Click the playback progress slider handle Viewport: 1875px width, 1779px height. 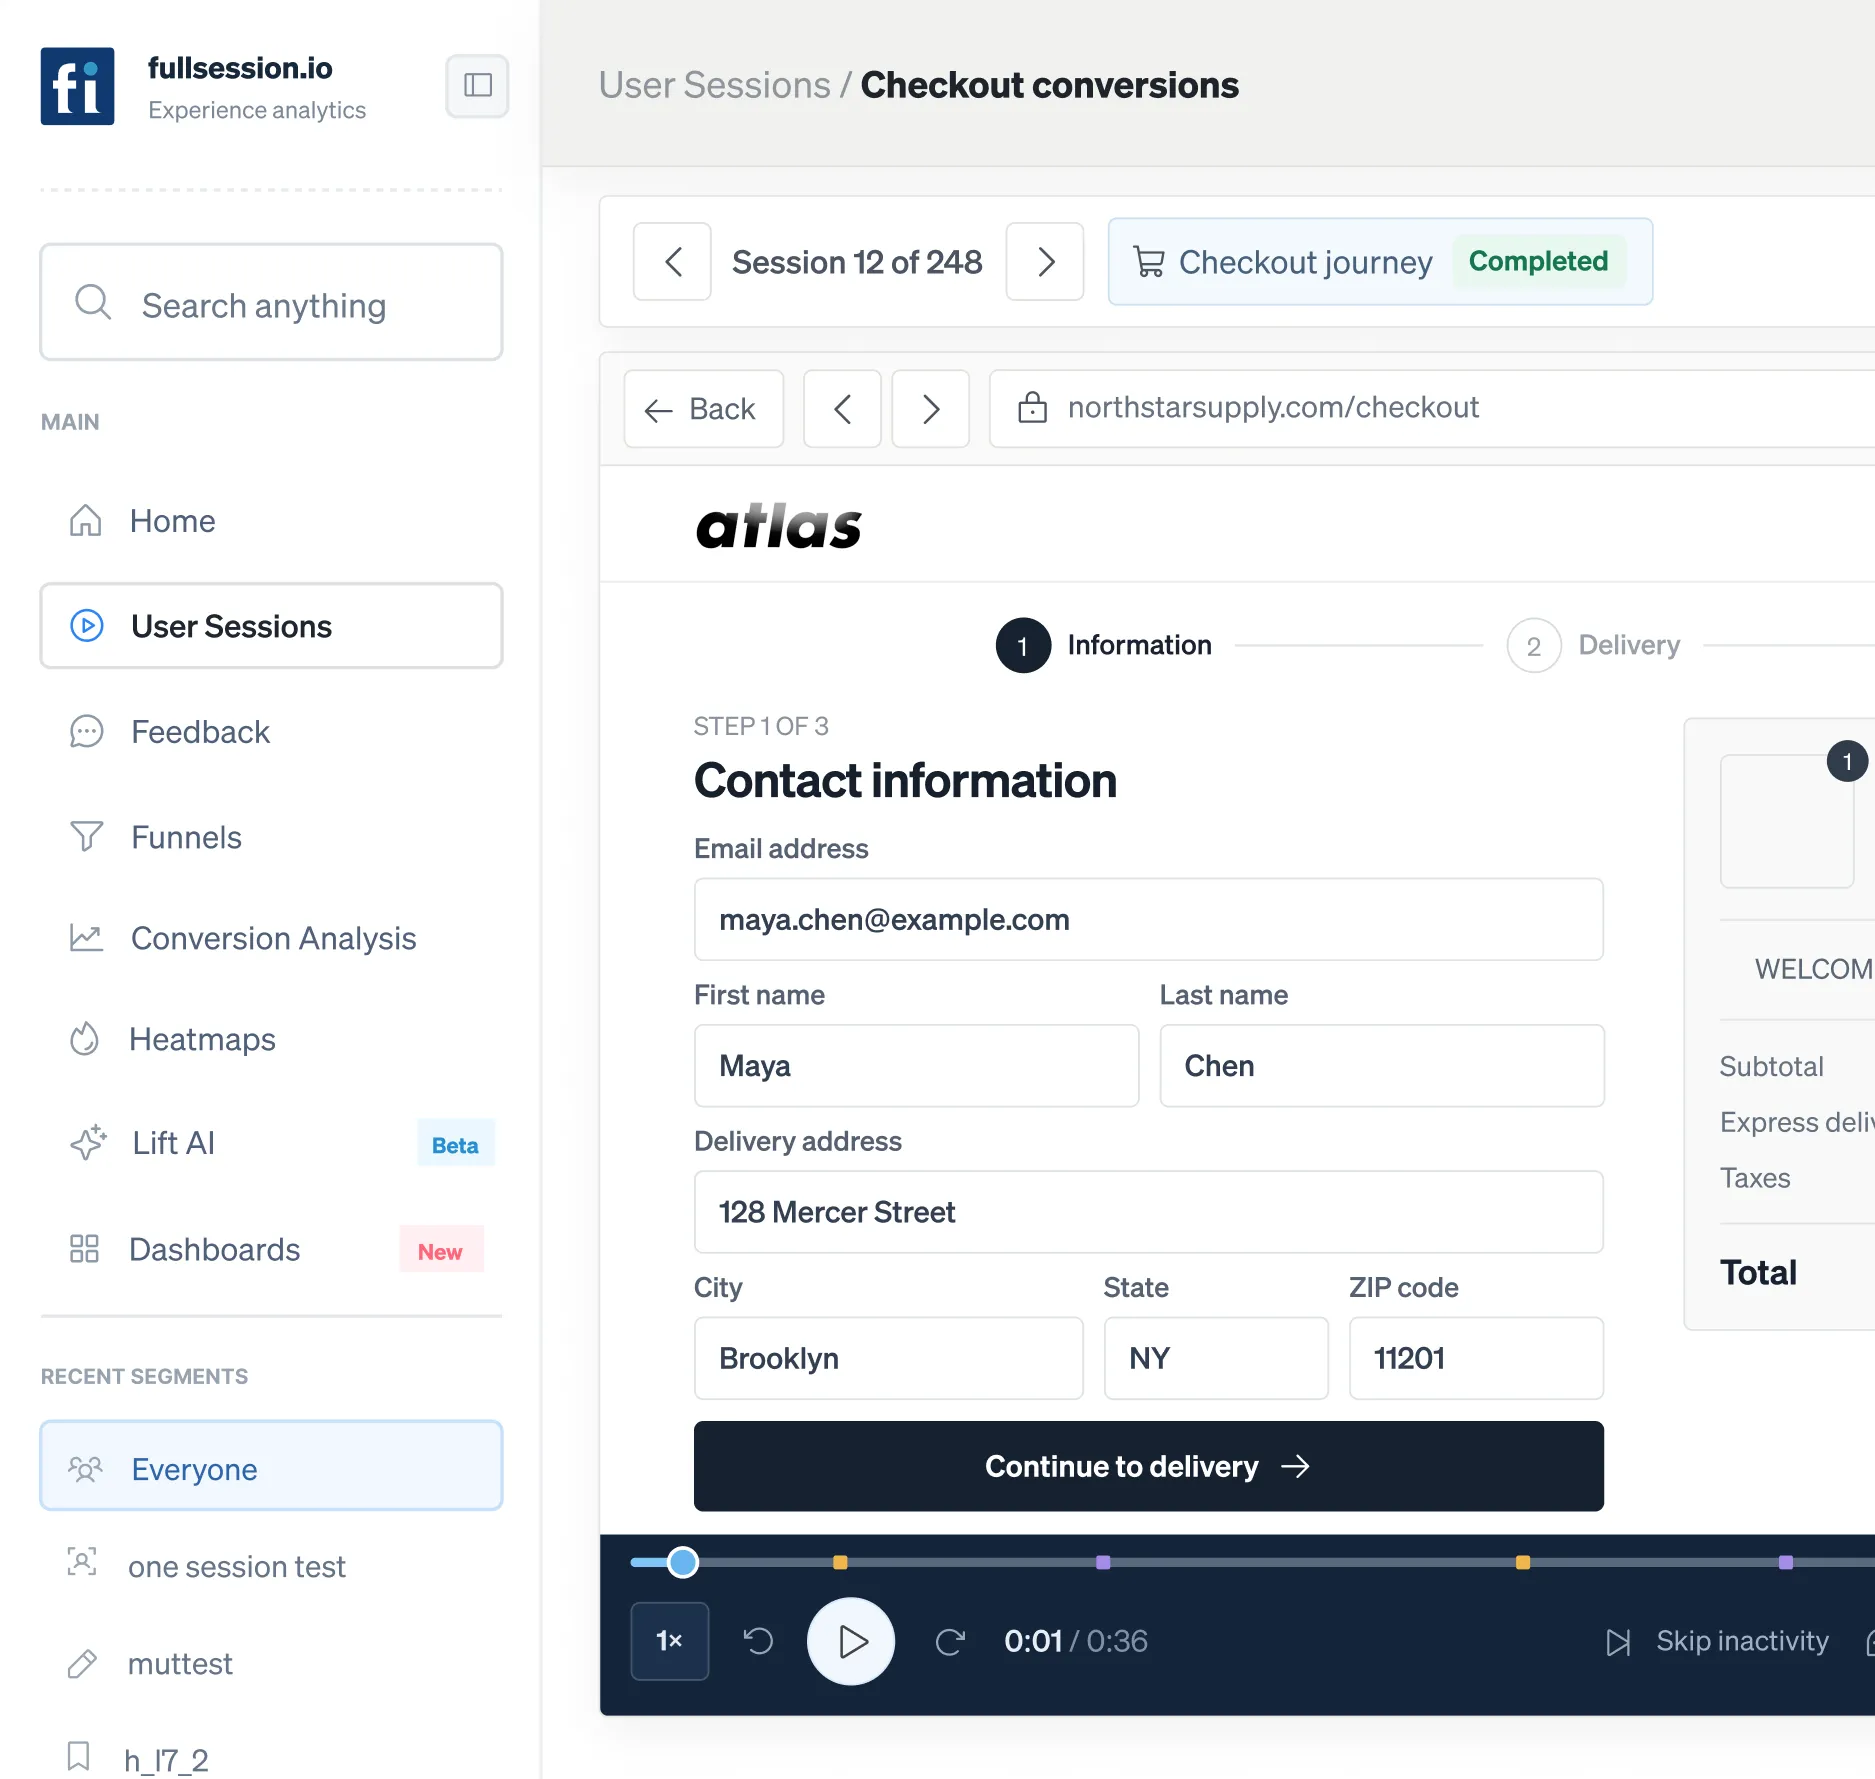(683, 1562)
